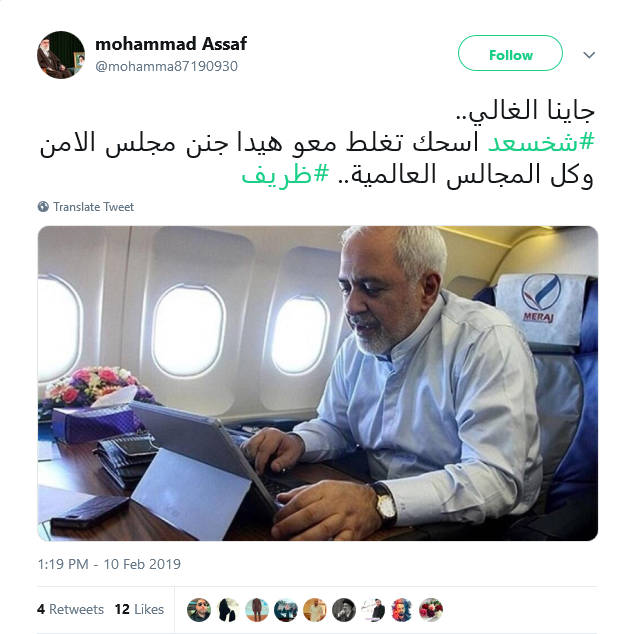633x634 pixels.
Task: Expand the tweet options chevron menu
Action: [589, 55]
